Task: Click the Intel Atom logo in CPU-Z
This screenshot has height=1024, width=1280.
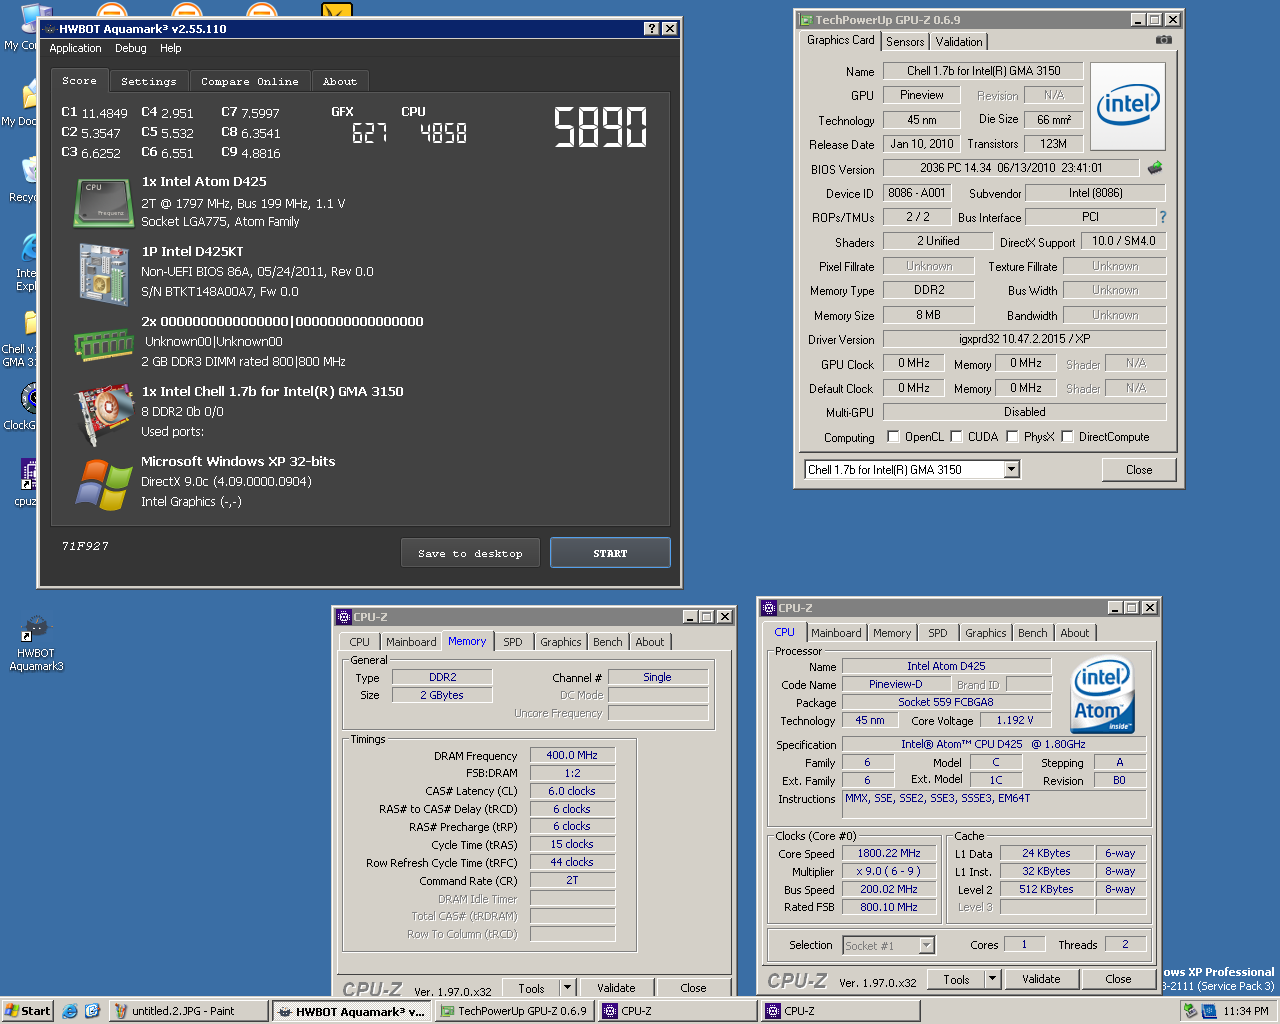Action: [1103, 695]
